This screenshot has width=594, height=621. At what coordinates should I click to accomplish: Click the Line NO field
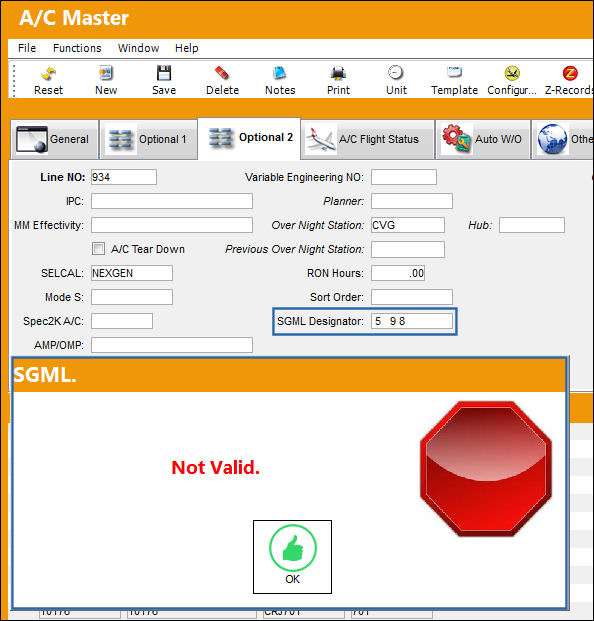[124, 177]
